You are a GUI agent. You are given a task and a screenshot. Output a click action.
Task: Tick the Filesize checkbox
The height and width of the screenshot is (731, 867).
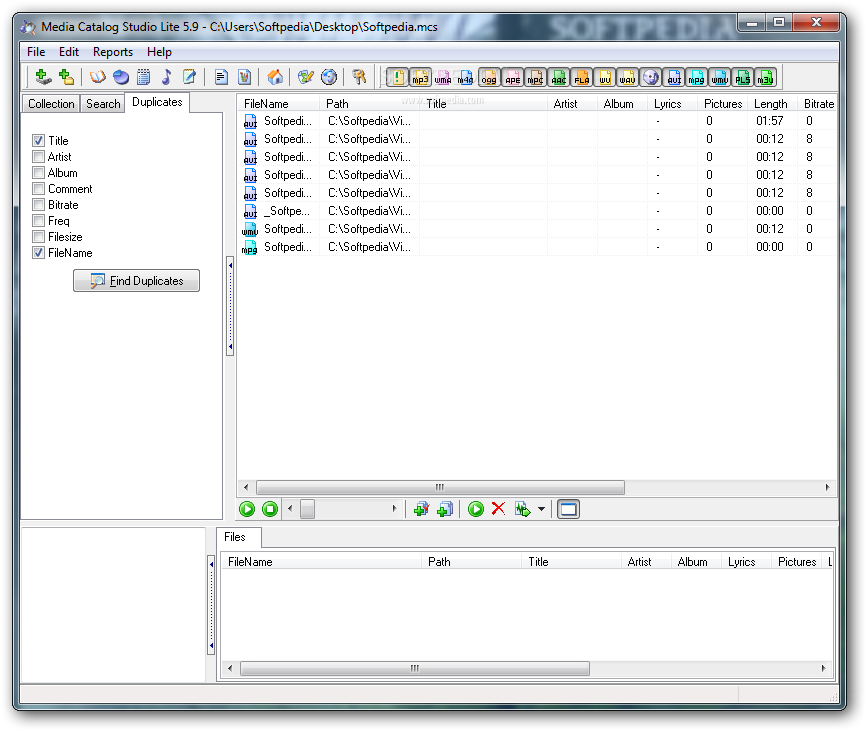point(38,237)
